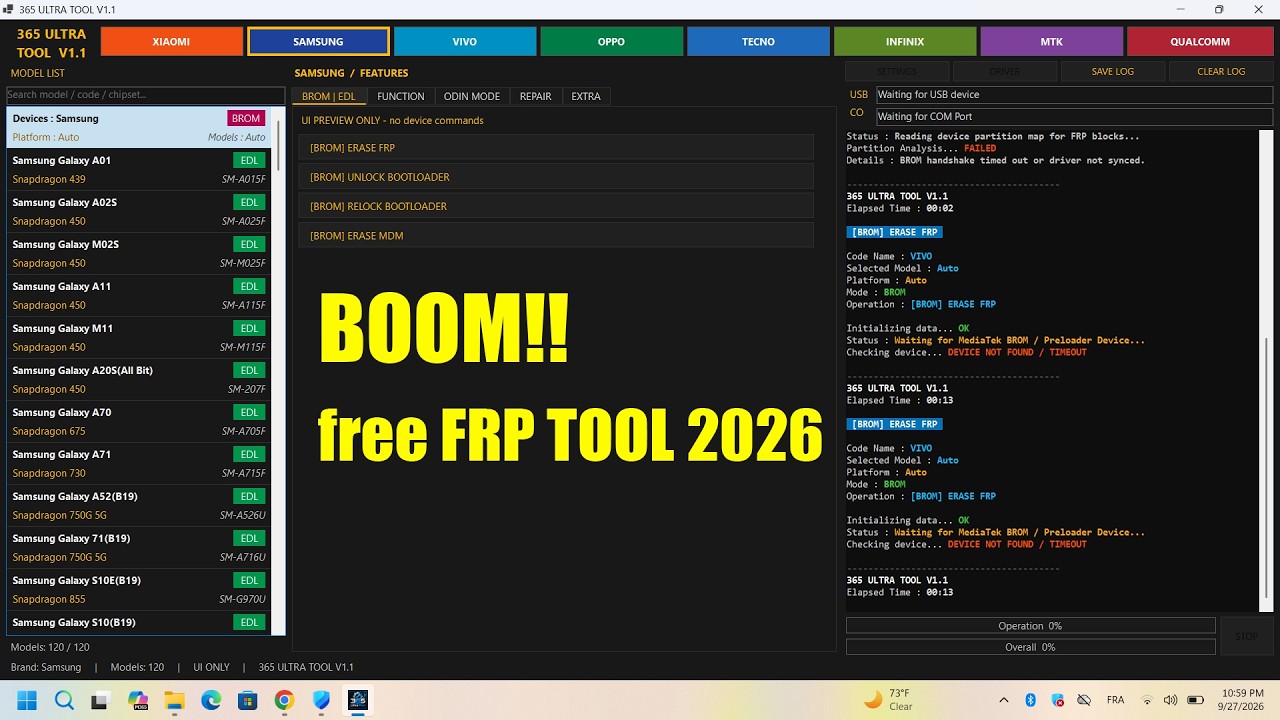The height and width of the screenshot is (720, 1280).
Task: Select Samsung Galaxy A20S(All Bit) model
Action: pos(139,379)
